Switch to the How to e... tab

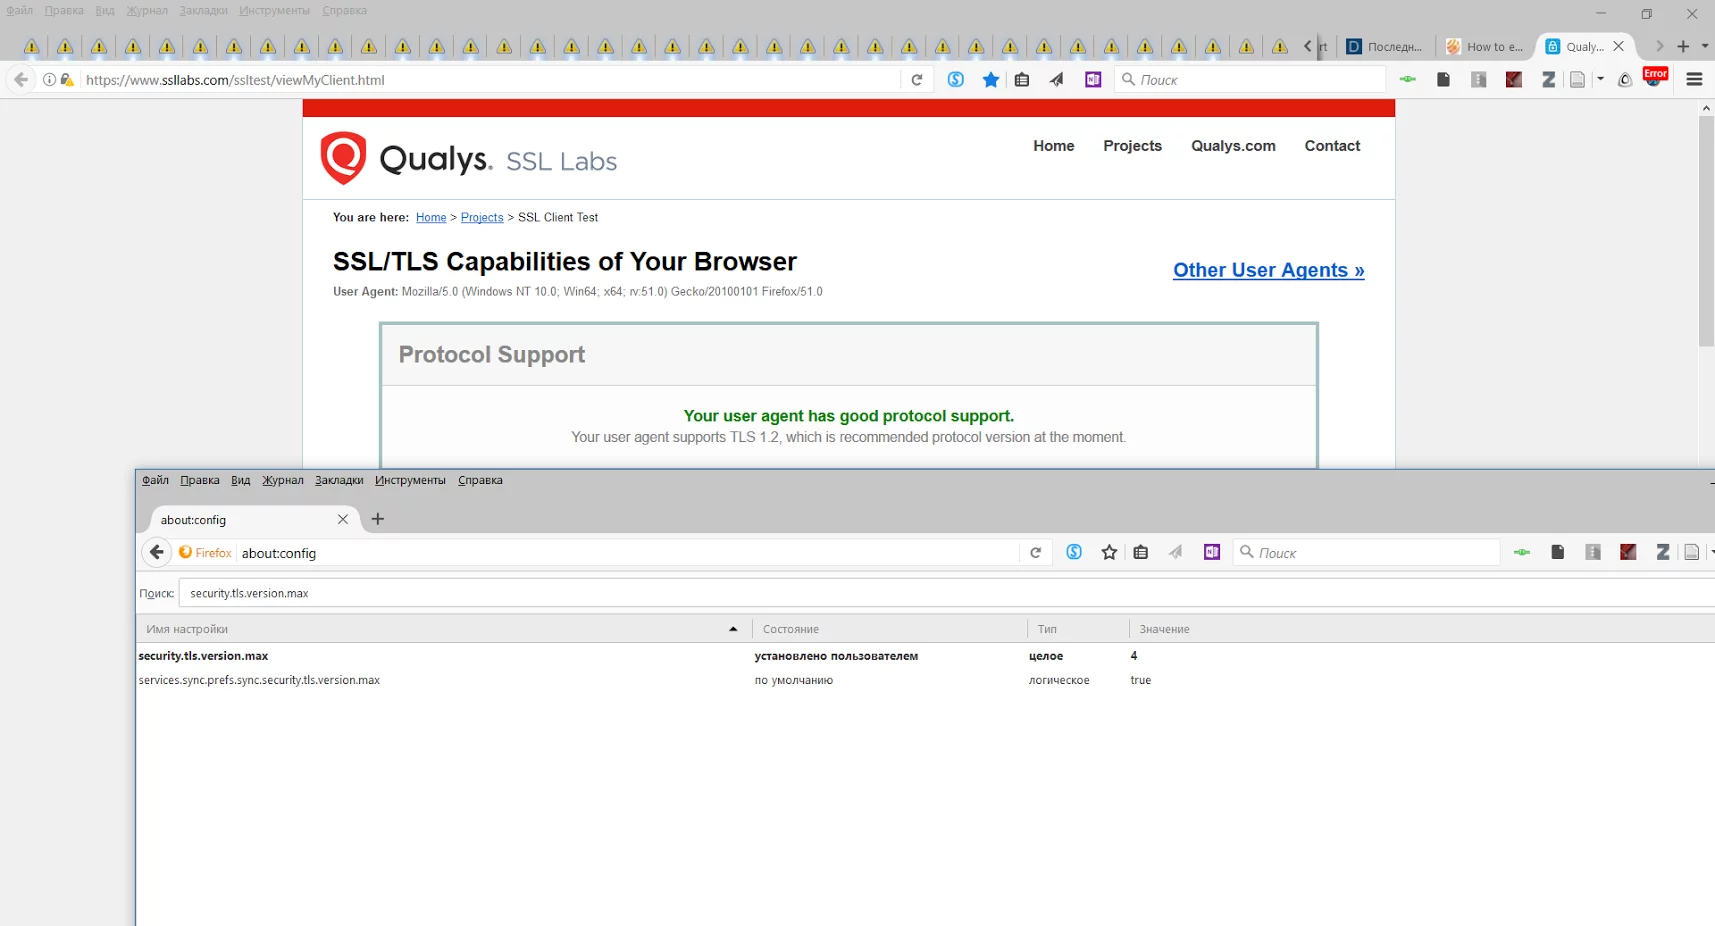1485,46
